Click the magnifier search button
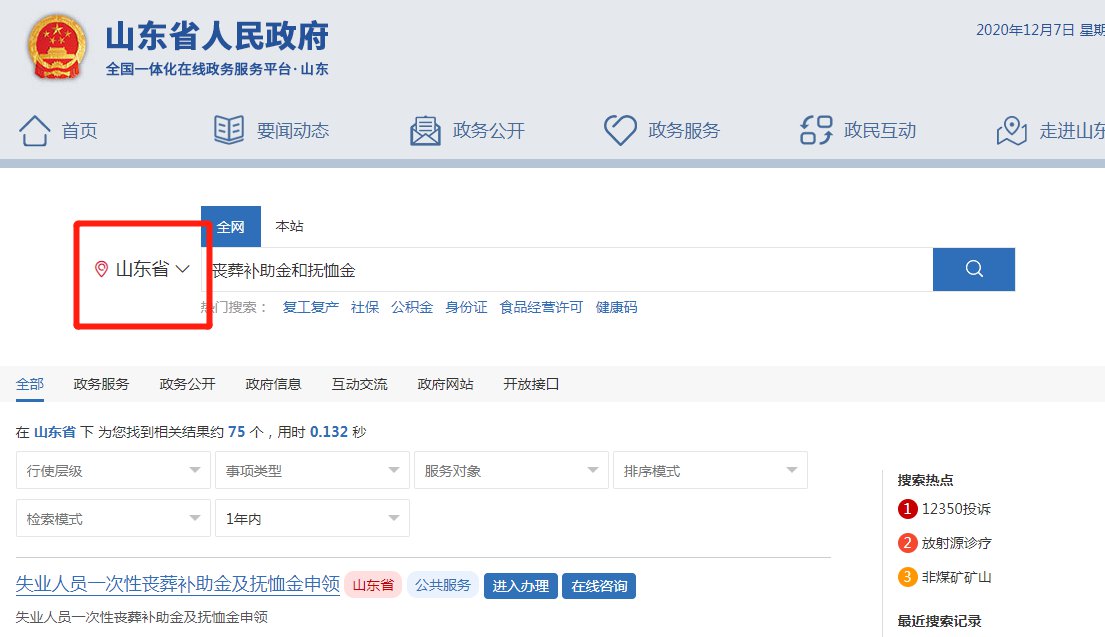The height and width of the screenshot is (637, 1105). [x=974, y=269]
